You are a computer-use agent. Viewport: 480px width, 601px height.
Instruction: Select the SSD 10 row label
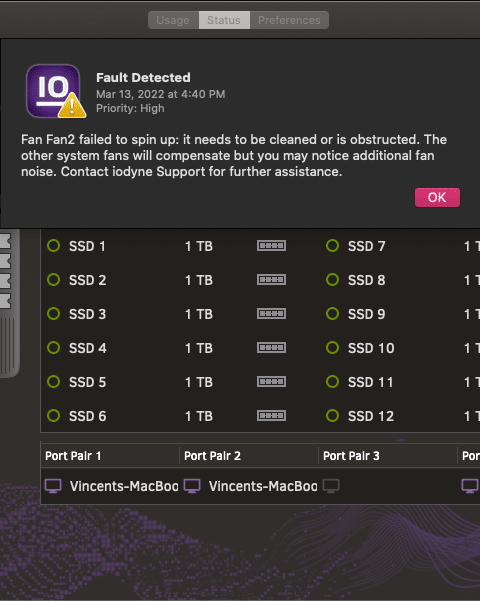point(371,348)
